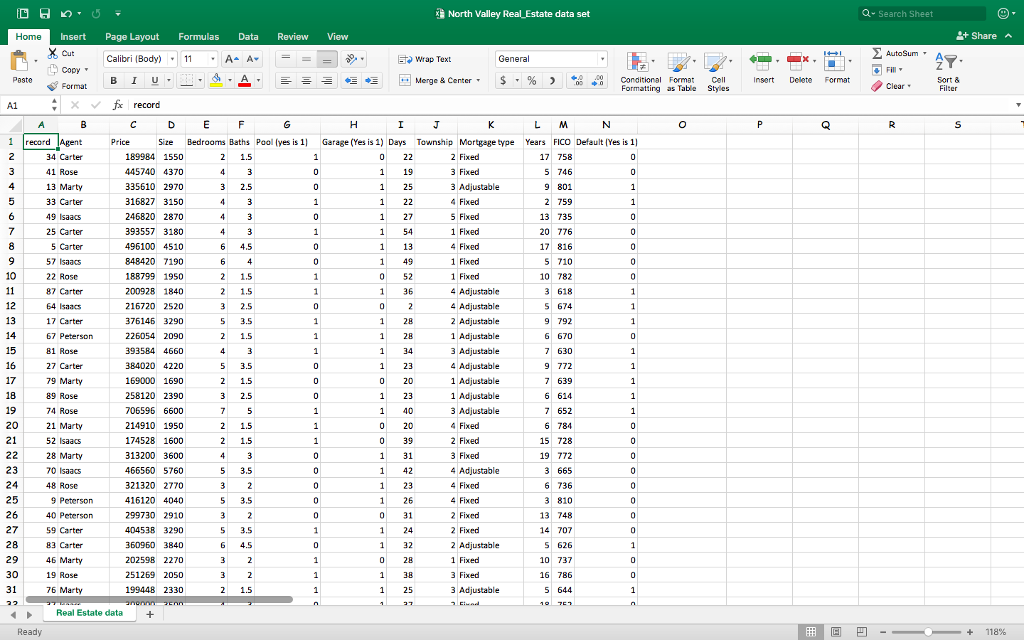Viewport: 1024px width, 640px height.
Task: Expand the formula bar chevron
Action: point(1017,105)
